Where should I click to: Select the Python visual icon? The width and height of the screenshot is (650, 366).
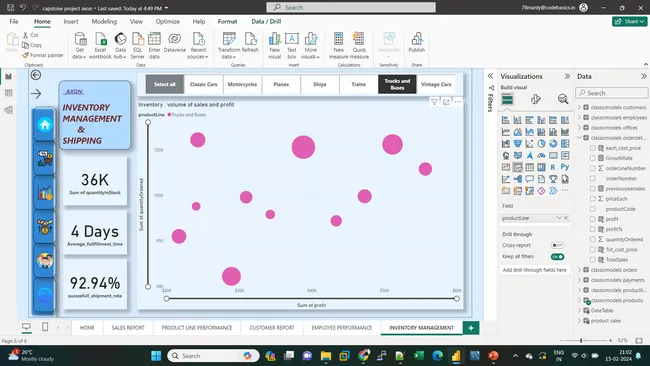click(565, 167)
